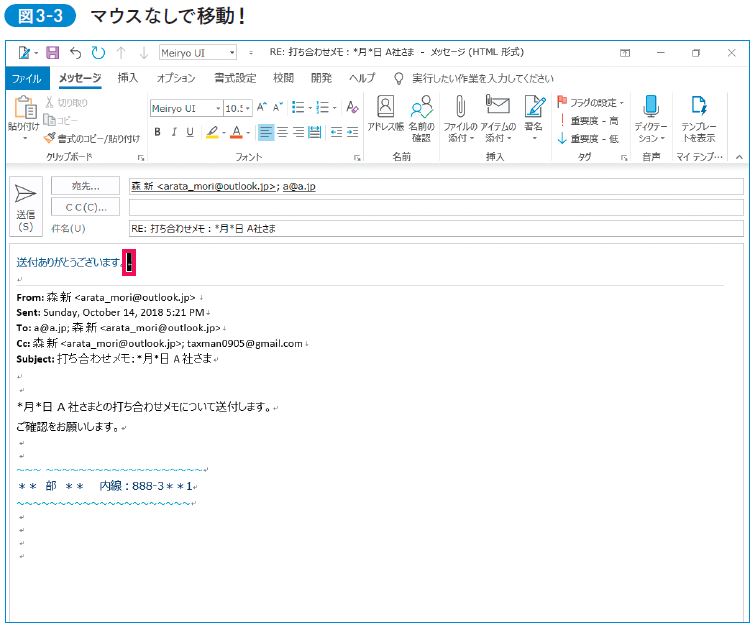Go to previous item arrow
Viewport: 756px width, 628px height.
point(121,53)
